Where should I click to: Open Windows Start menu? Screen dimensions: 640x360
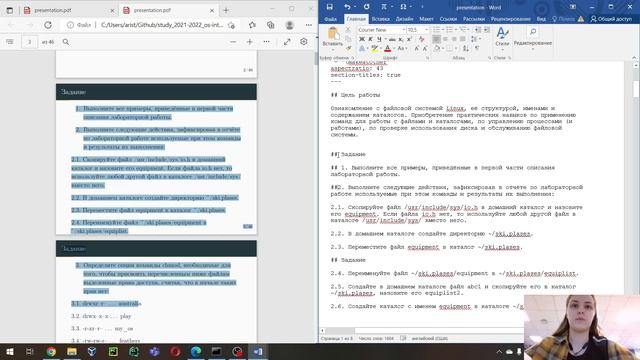point(9,351)
